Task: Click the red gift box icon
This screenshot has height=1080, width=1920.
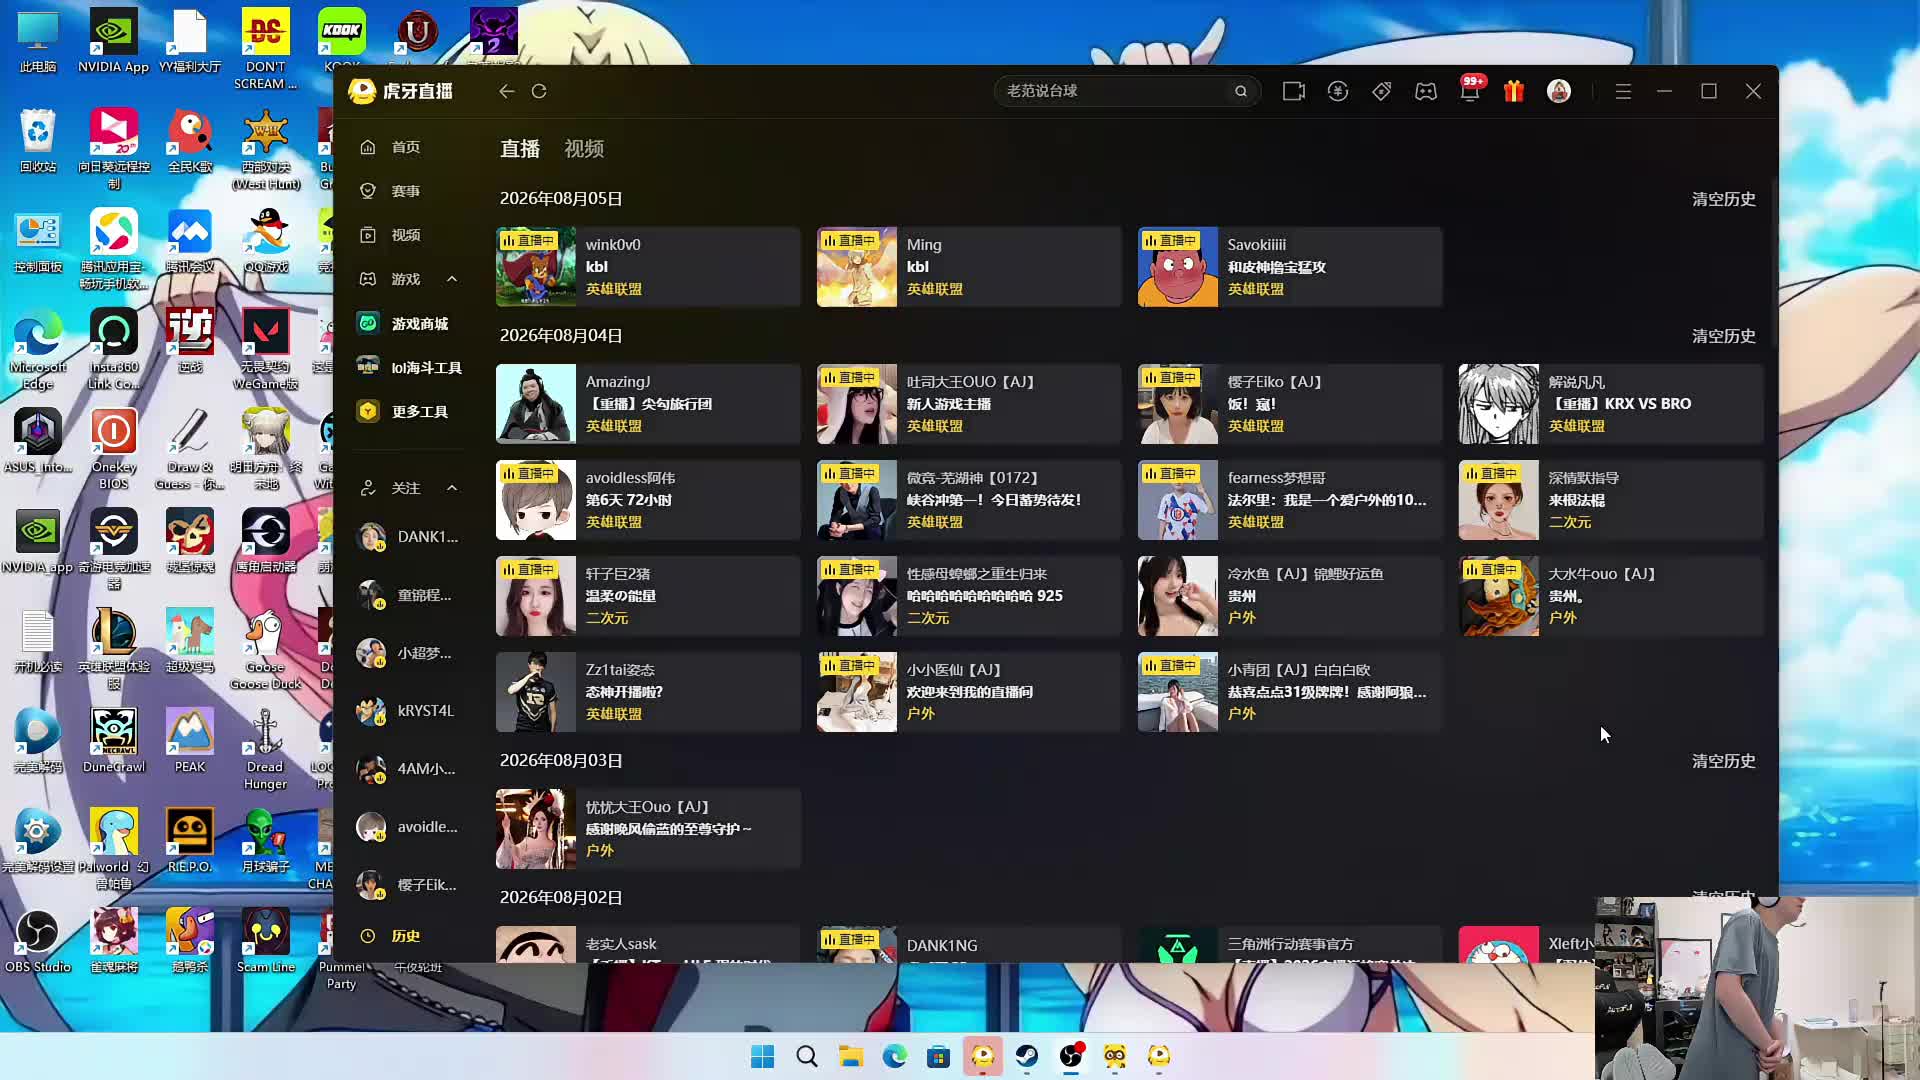Action: (1514, 91)
